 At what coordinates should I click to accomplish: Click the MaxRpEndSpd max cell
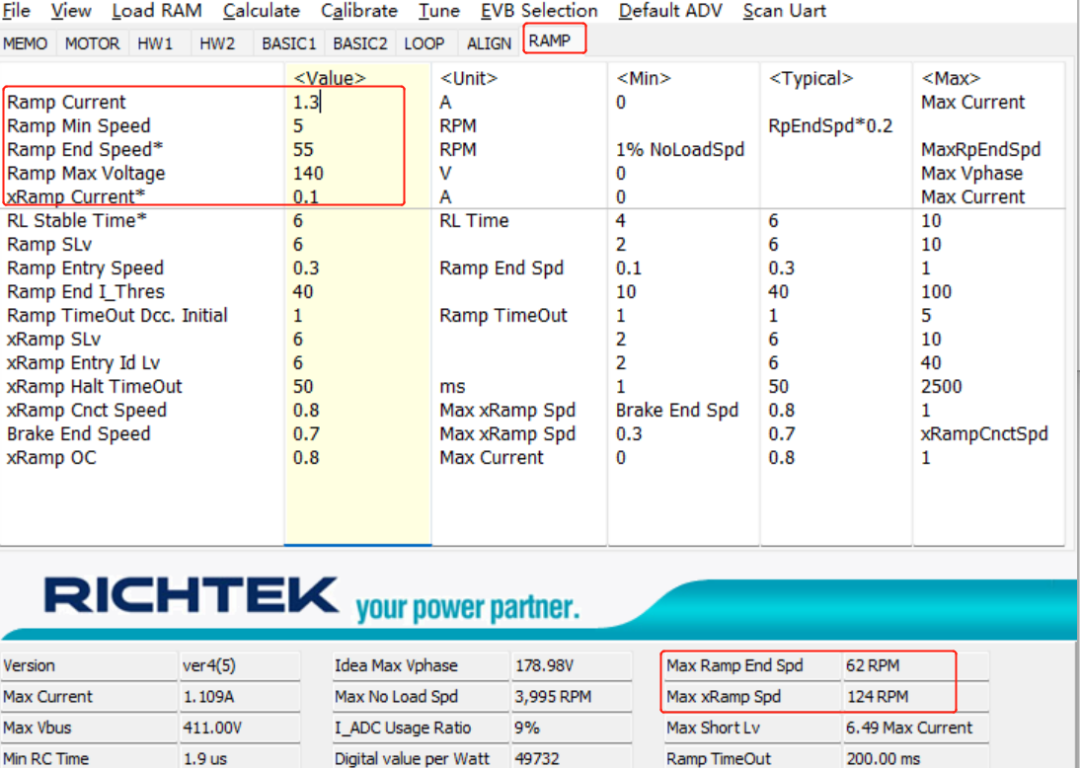[x=981, y=149]
